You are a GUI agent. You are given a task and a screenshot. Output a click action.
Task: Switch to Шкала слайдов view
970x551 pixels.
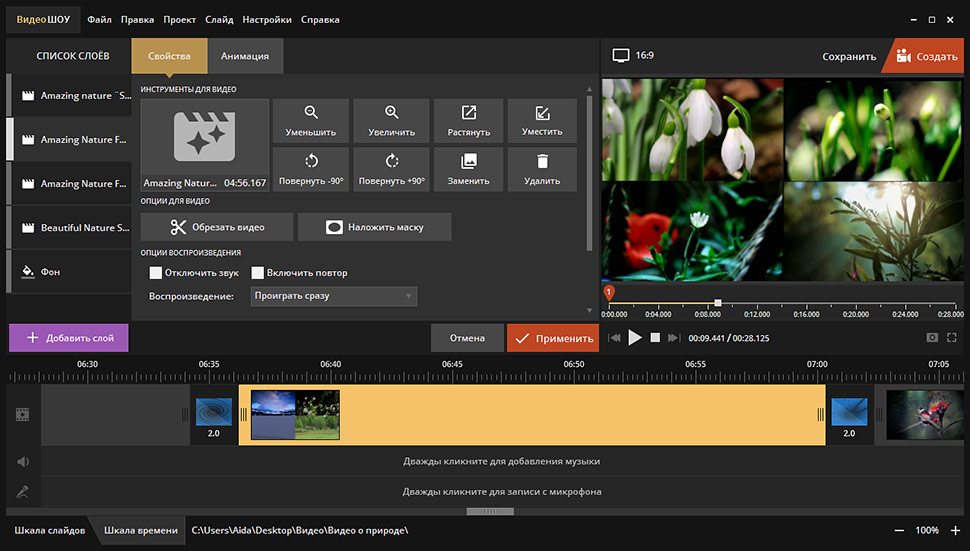click(50, 531)
